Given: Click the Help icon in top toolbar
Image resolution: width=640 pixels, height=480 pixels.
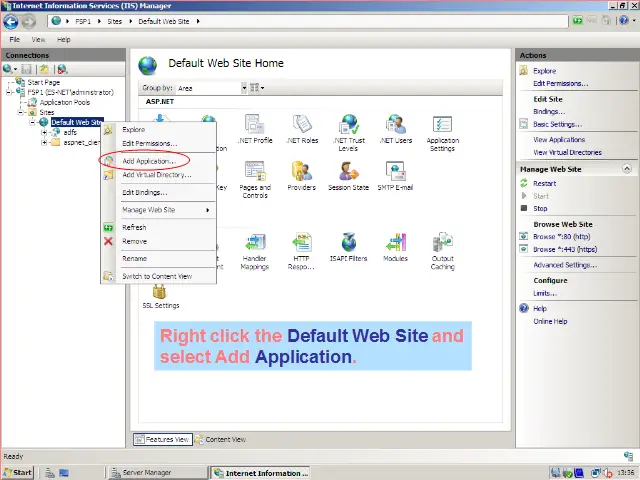Looking at the screenshot, I should [623, 20].
